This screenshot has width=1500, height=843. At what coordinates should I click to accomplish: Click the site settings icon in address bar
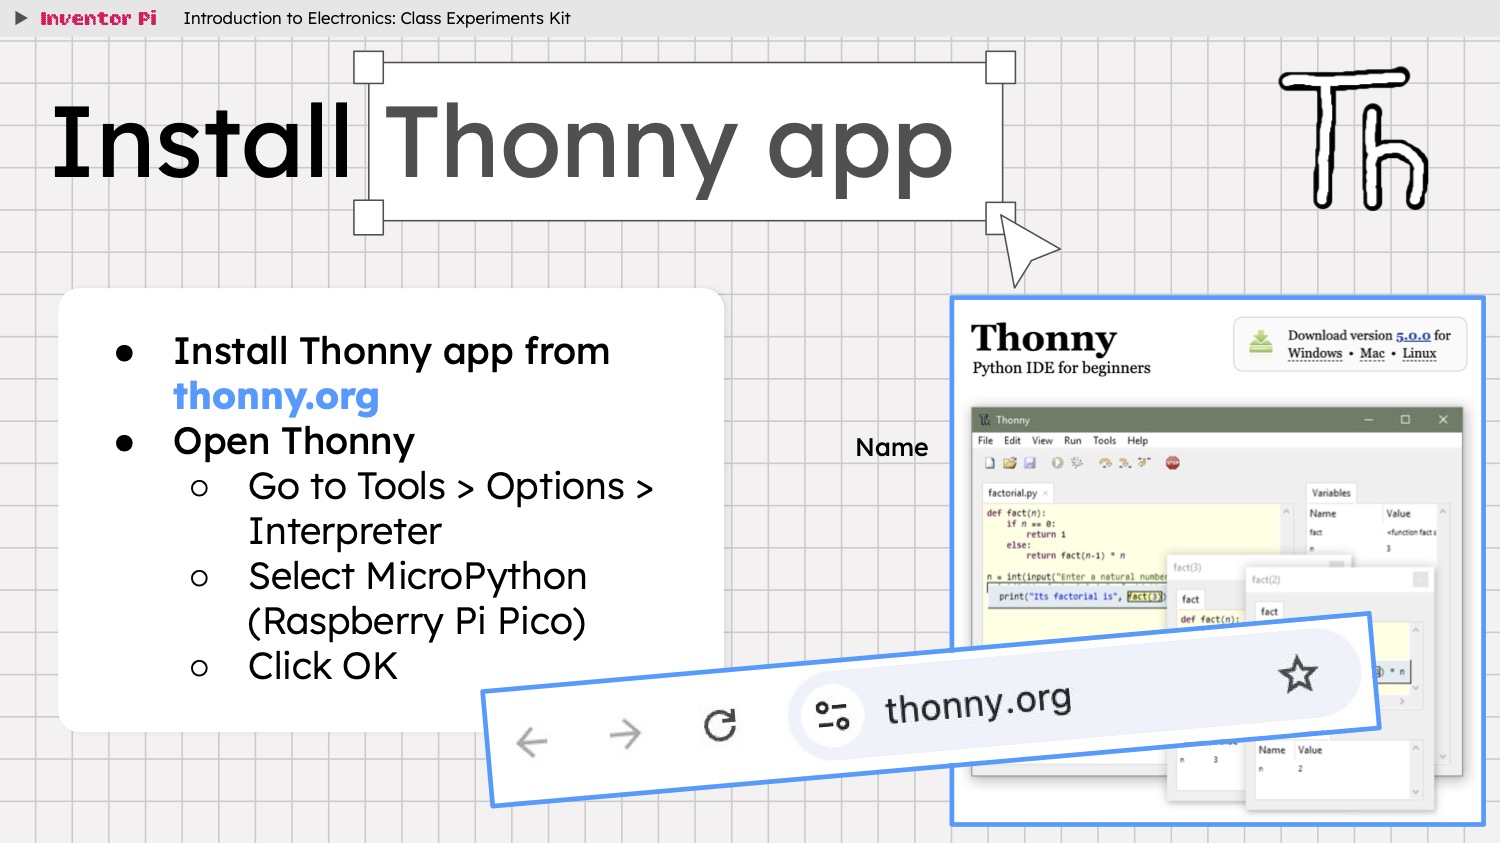click(832, 715)
